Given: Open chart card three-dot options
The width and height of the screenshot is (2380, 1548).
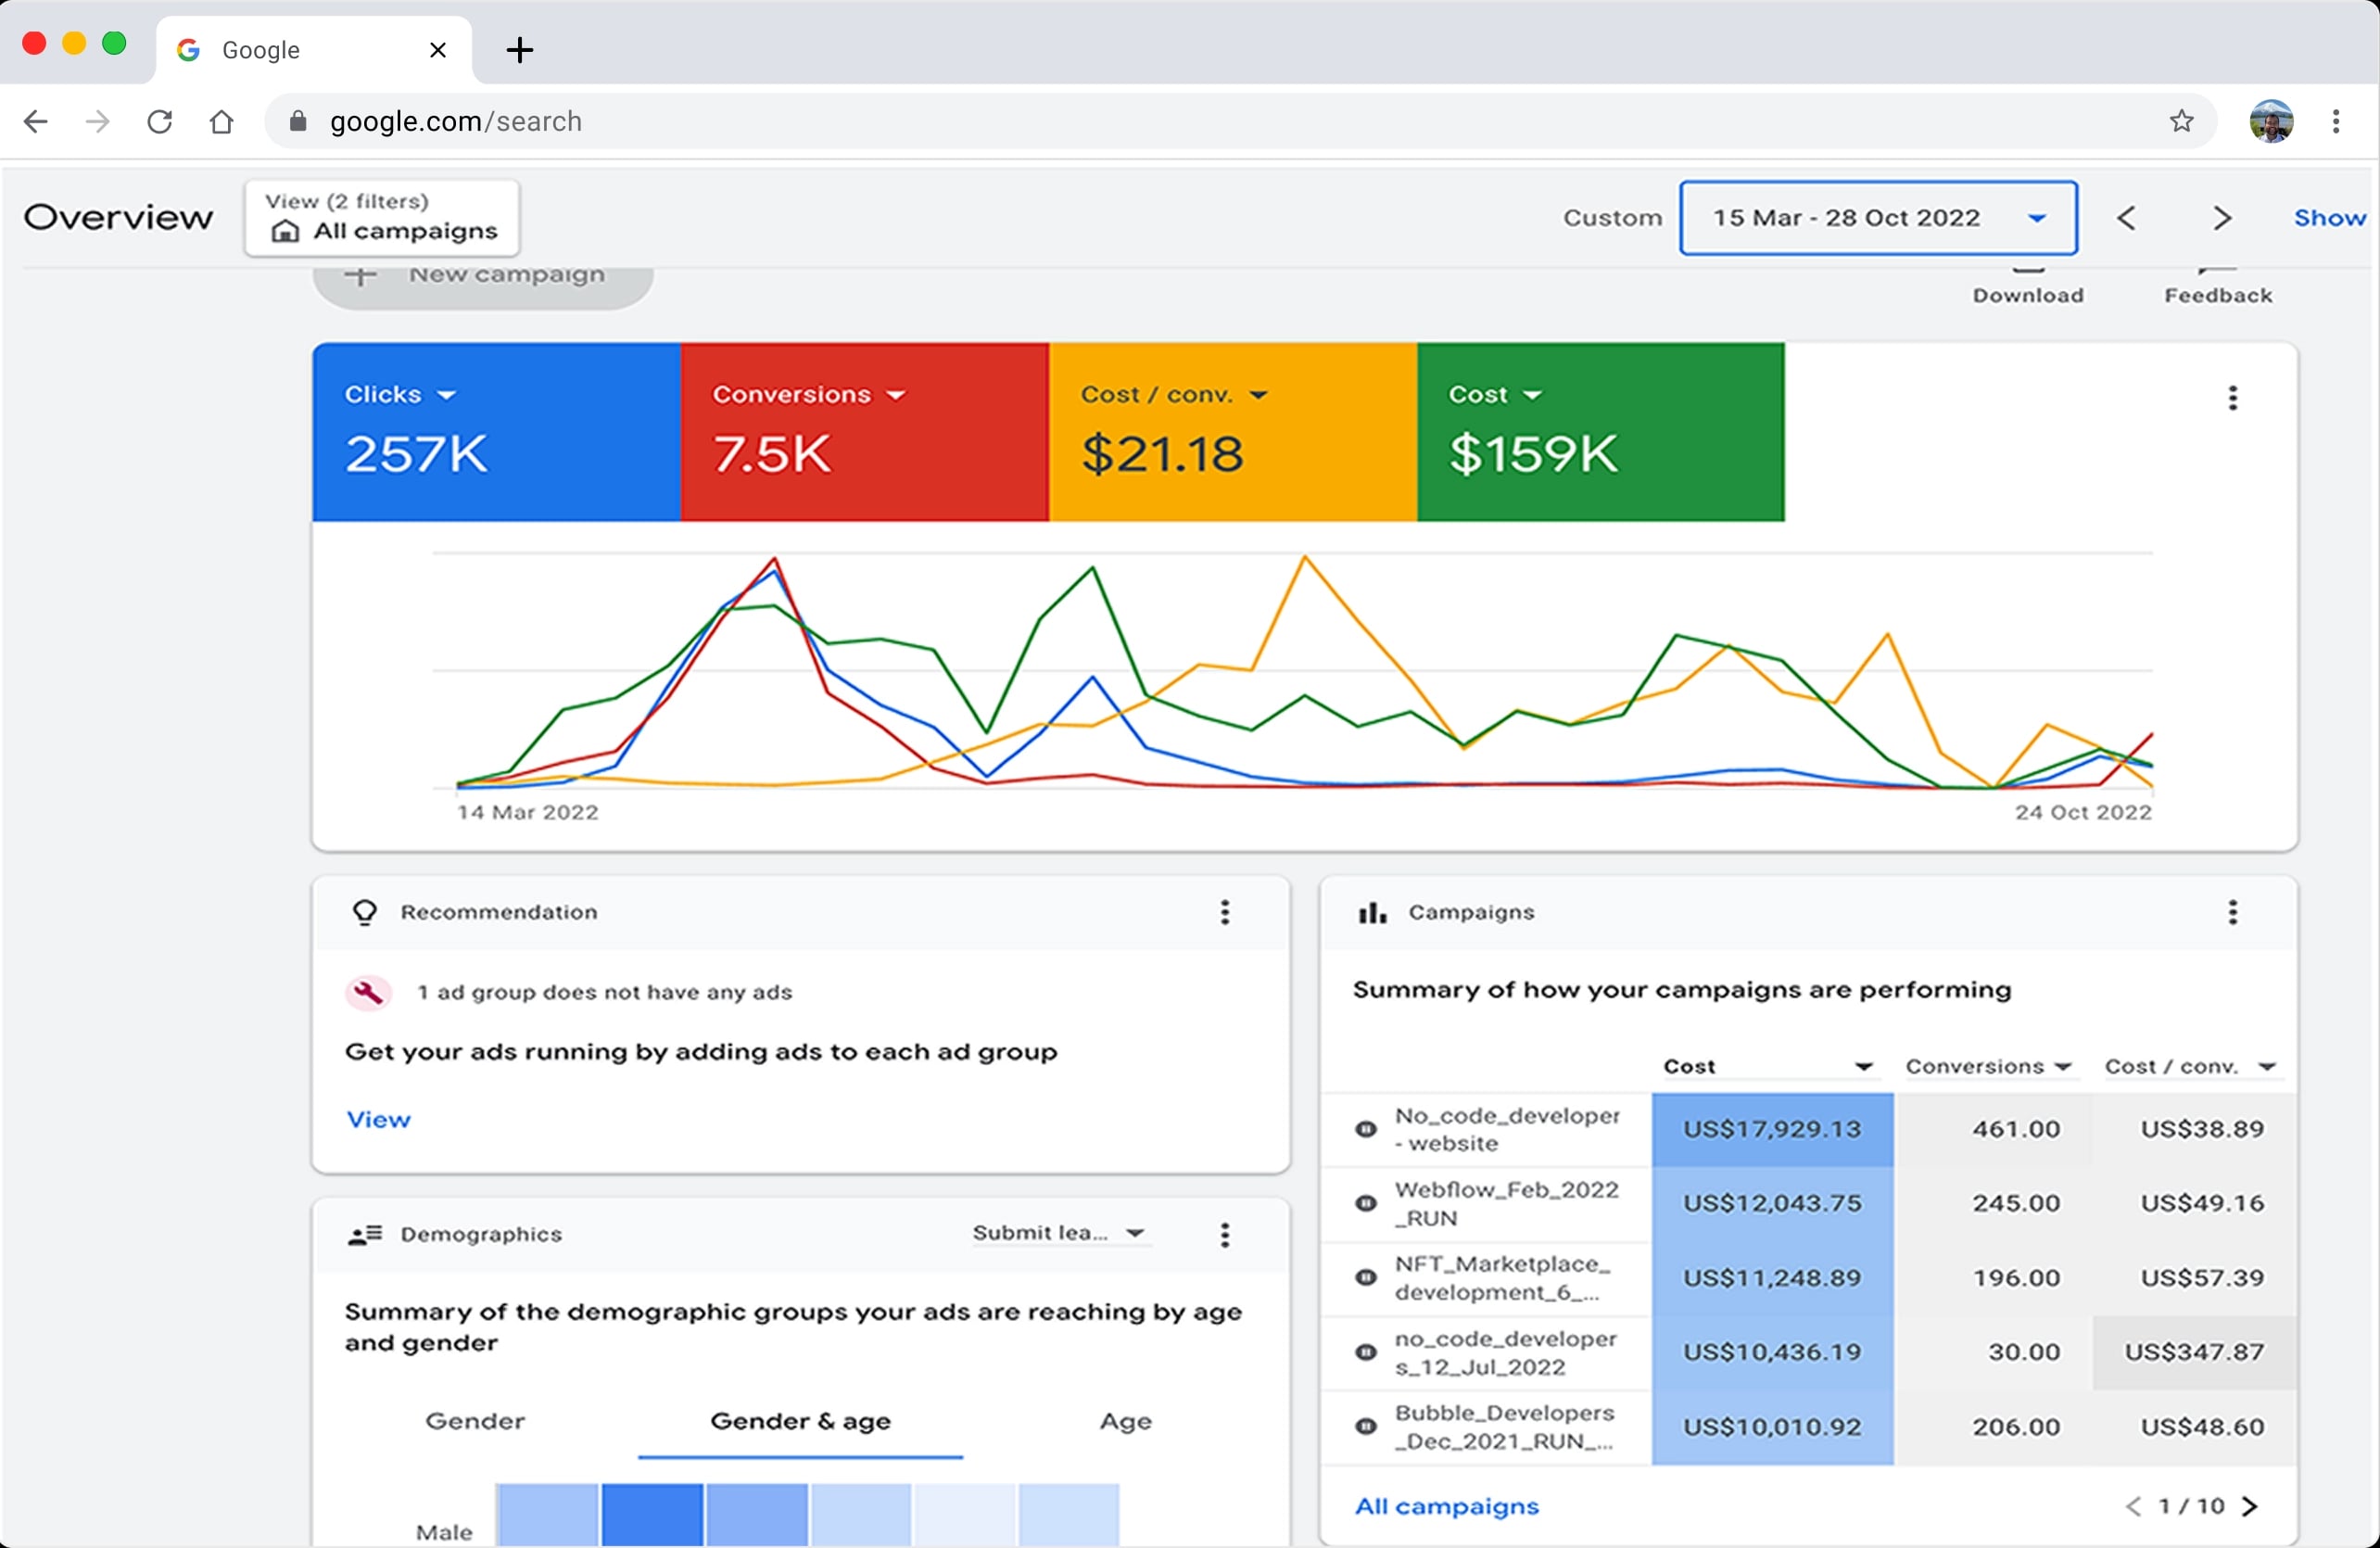Looking at the screenshot, I should (x=2232, y=398).
